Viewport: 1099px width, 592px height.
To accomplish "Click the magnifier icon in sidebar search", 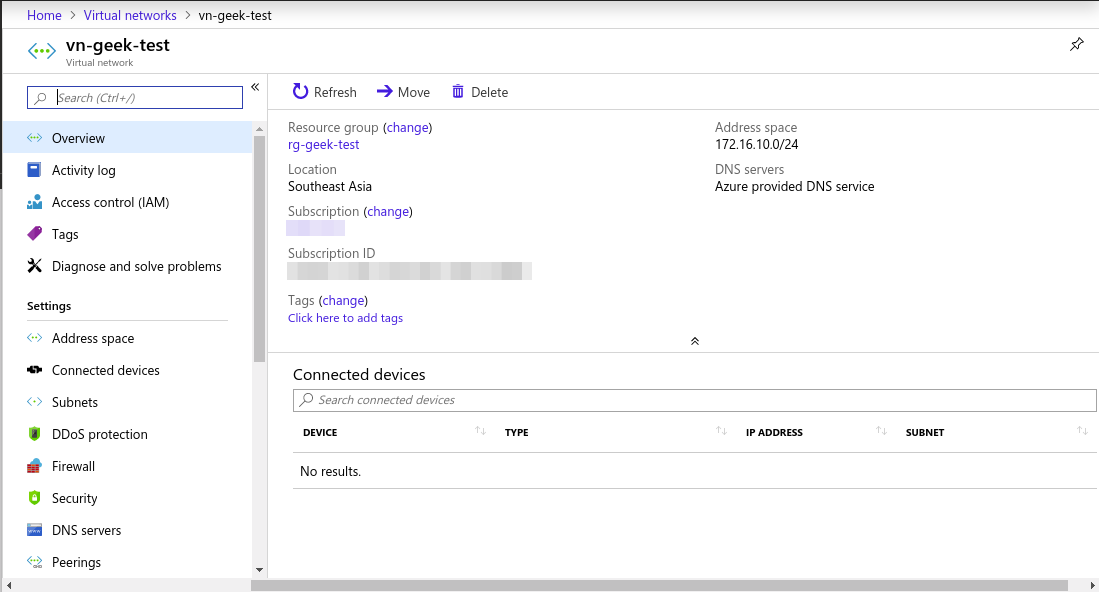I will 41,98.
